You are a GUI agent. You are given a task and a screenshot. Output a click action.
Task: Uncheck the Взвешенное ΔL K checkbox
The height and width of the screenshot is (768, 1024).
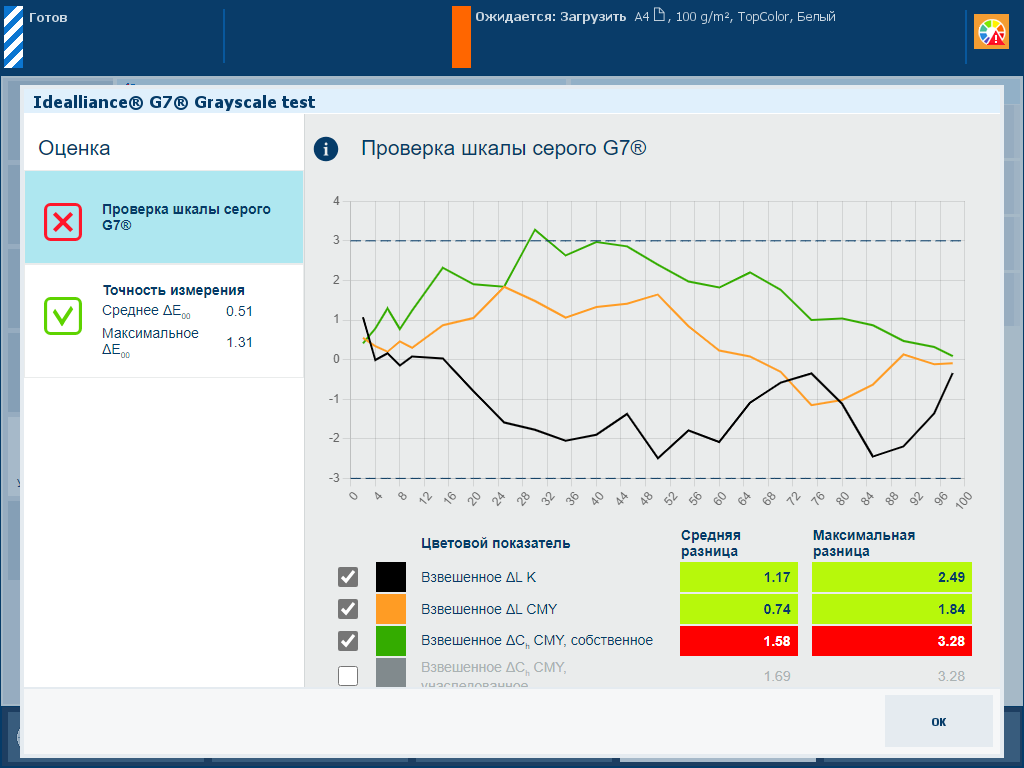point(348,577)
